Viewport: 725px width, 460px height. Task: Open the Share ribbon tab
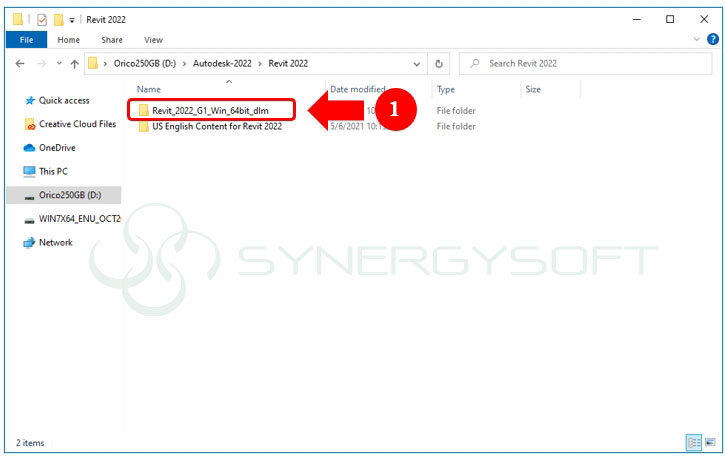point(112,40)
